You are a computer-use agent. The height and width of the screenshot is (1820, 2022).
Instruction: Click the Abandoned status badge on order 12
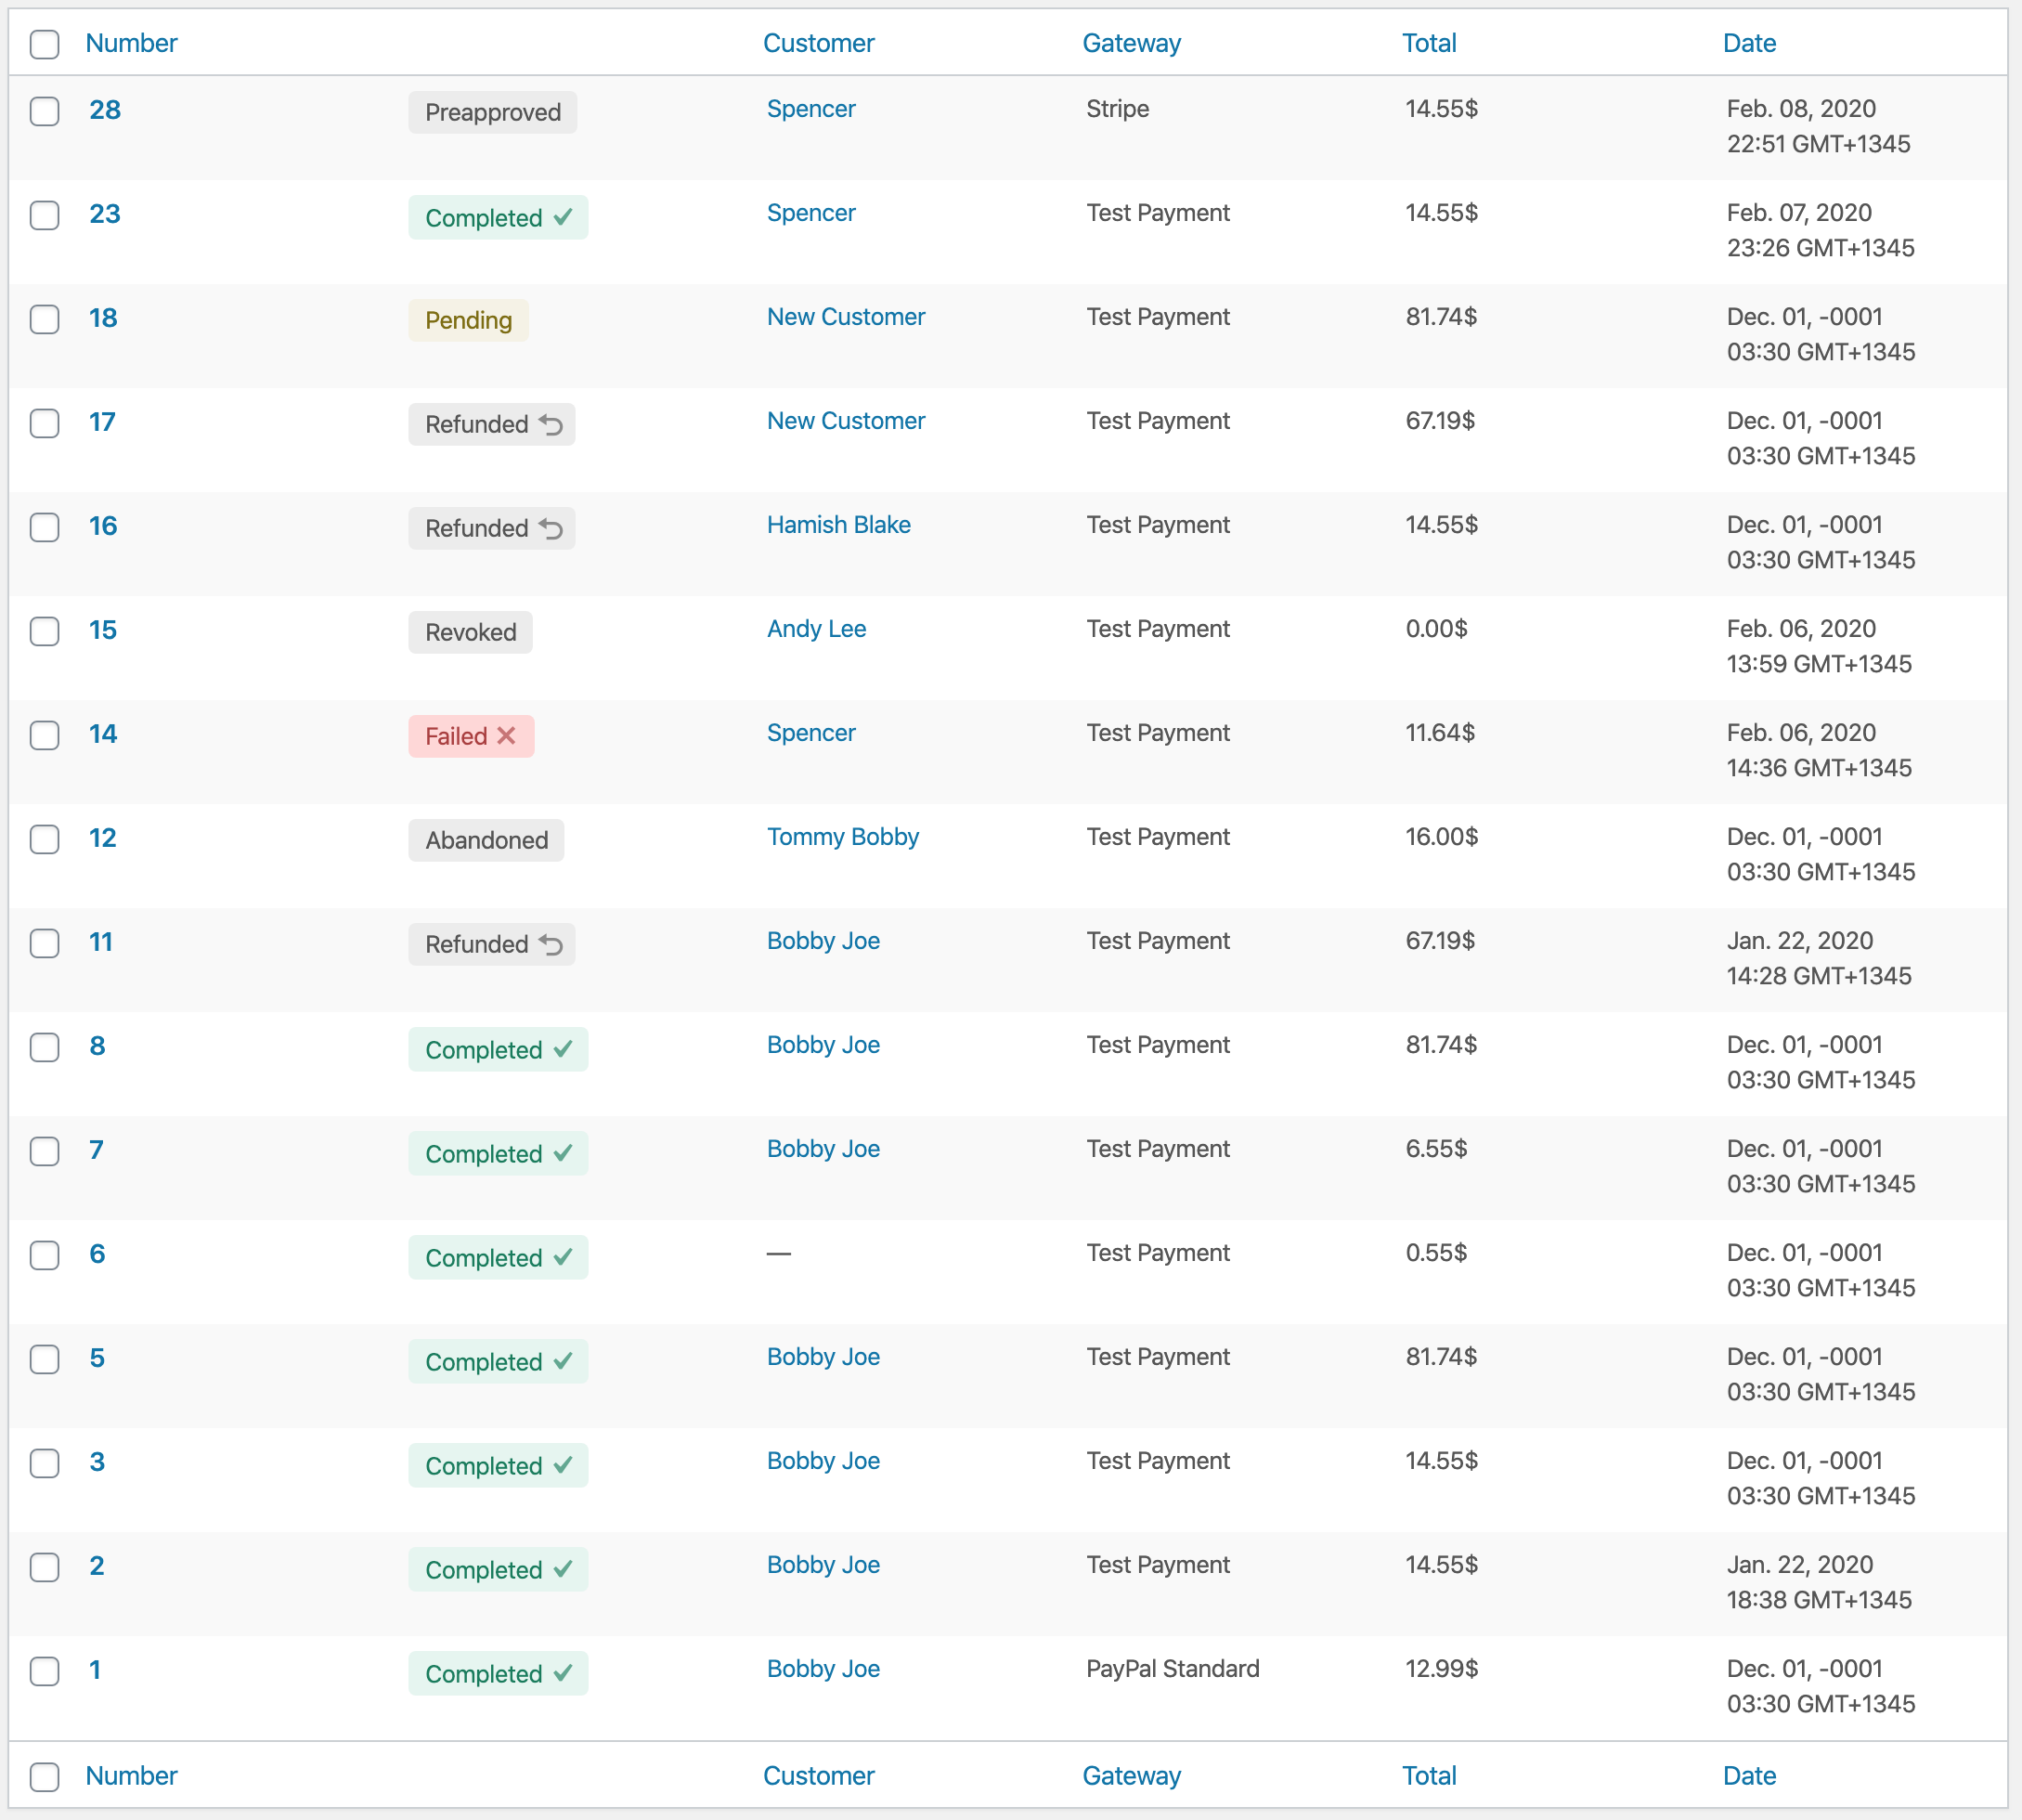click(x=487, y=840)
